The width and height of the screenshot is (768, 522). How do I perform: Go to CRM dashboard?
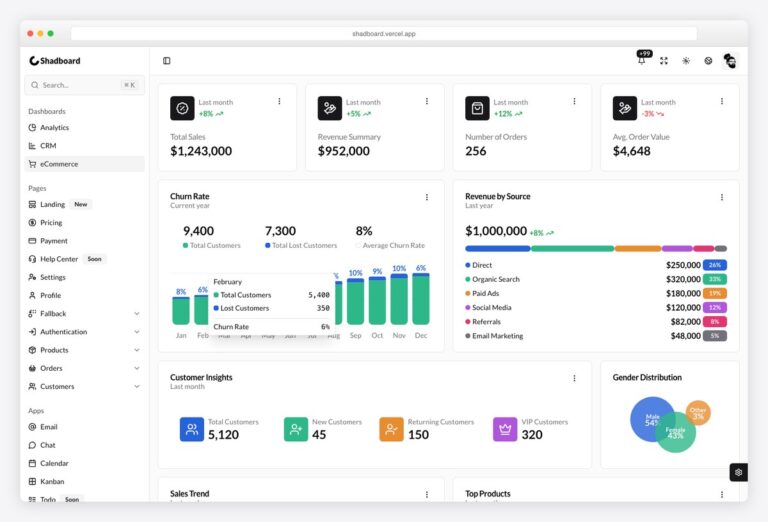[x=84, y=145]
